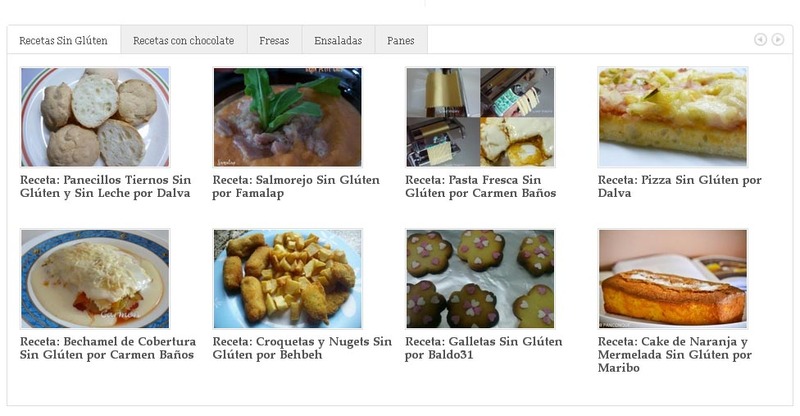Click the previous arrow icon in tab bar
The image size is (800, 416).
point(760,39)
